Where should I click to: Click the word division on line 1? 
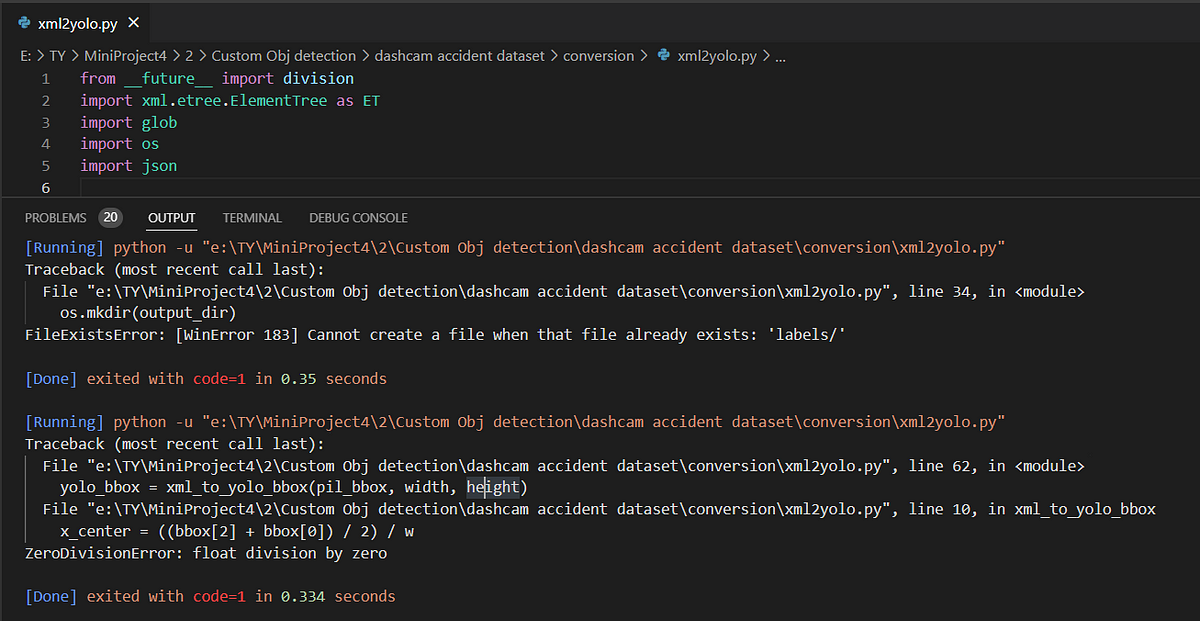tap(318, 78)
